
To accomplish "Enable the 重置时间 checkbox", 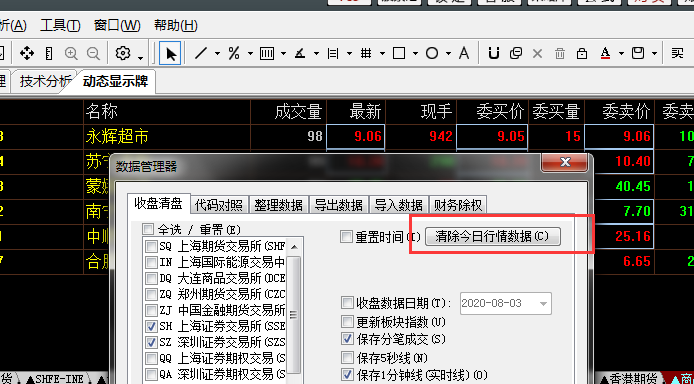I will point(346,237).
